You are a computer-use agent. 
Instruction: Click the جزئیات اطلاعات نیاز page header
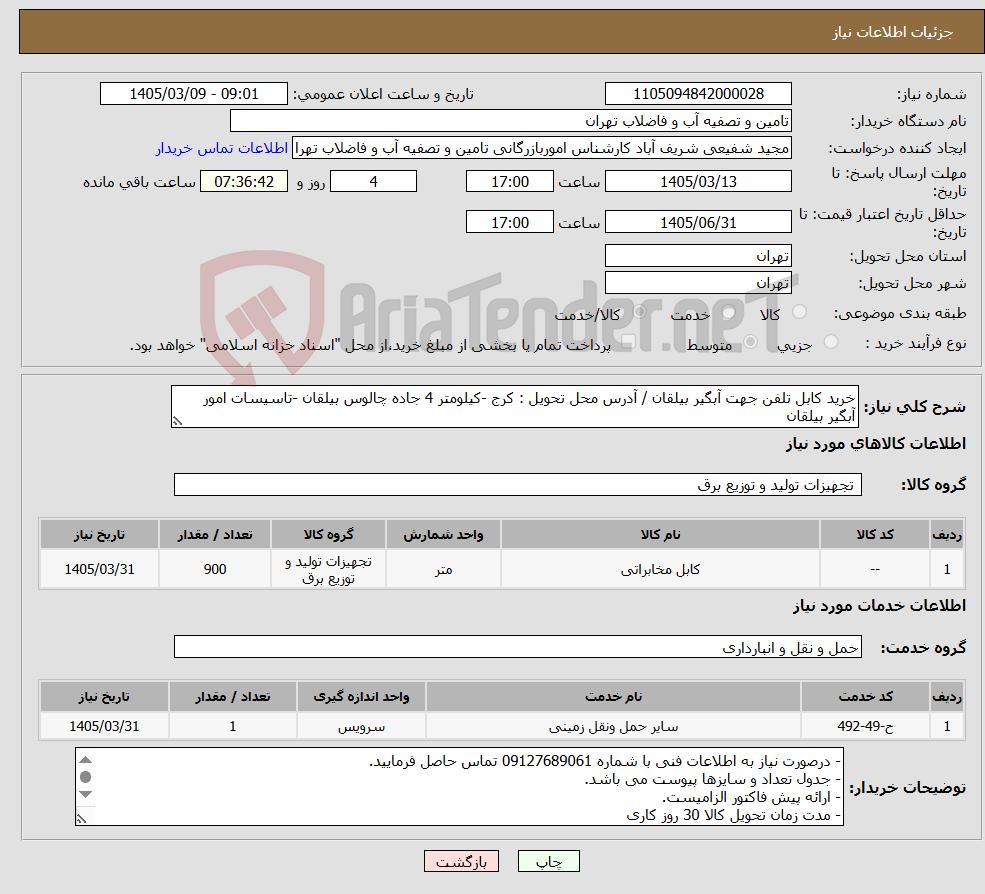coord(892,32)
